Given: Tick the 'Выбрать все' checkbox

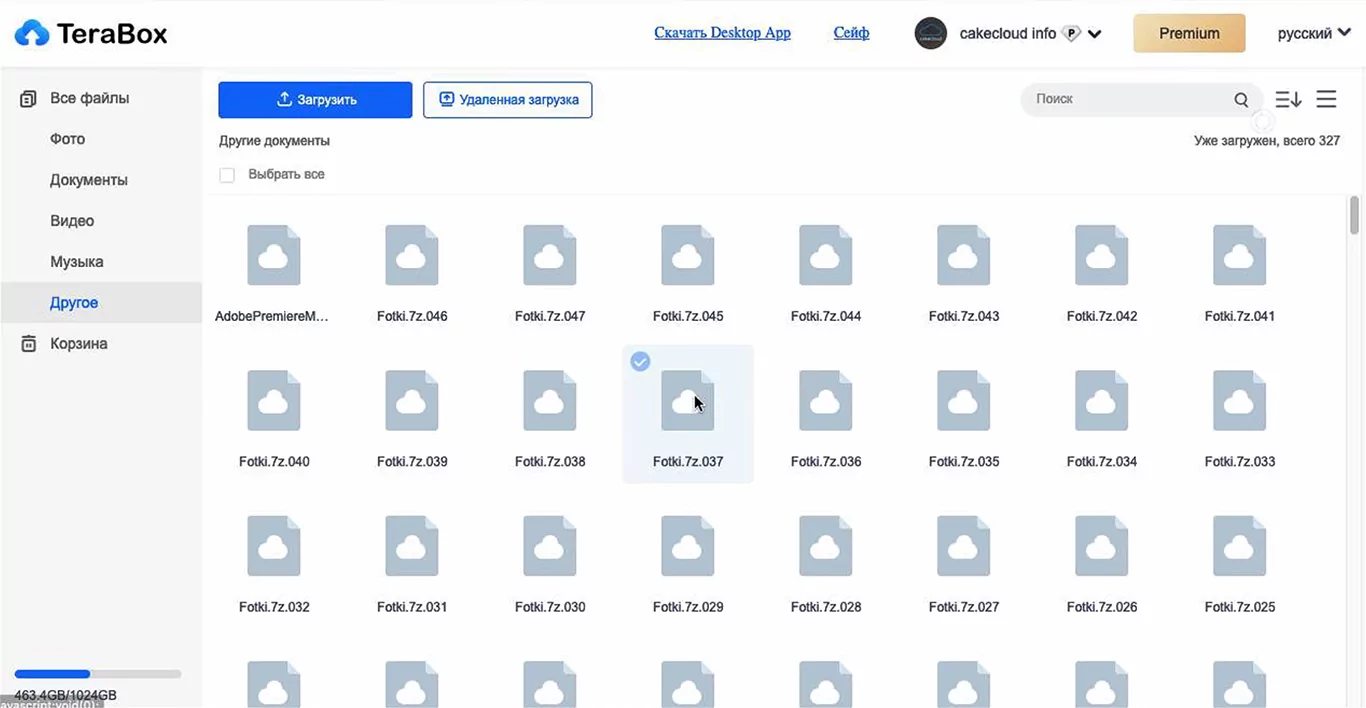Looking at the screenshot, I should pyautogui.click(x=227, y=175).
